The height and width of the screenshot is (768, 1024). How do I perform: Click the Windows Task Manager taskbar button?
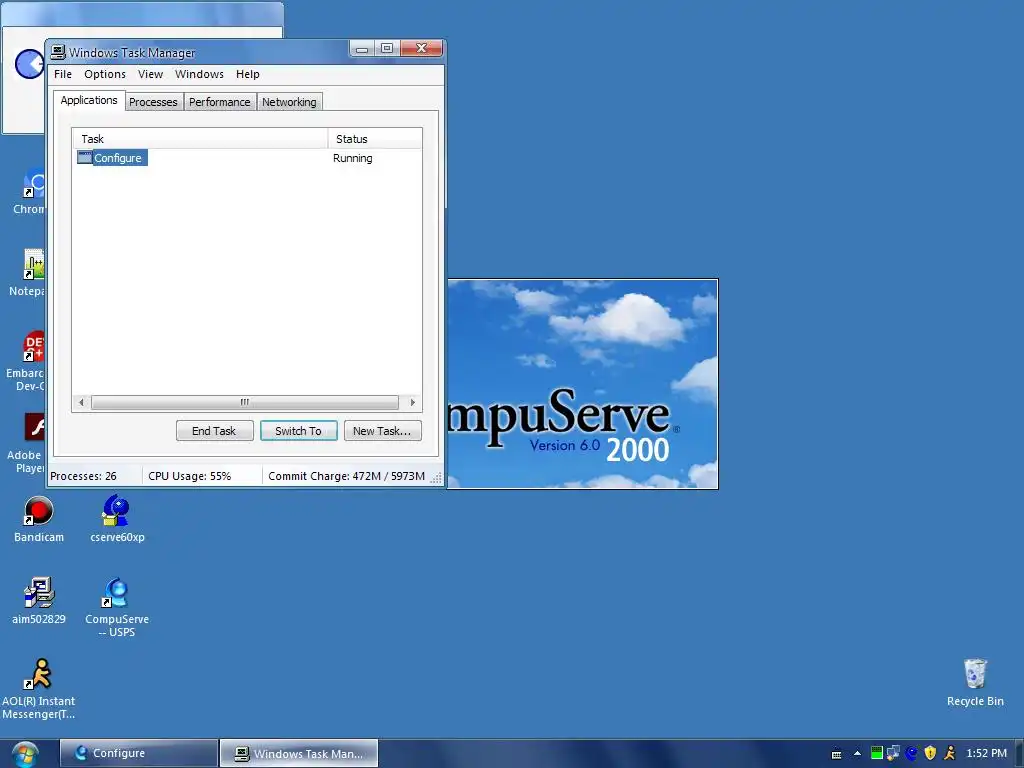tap(299, 753)
